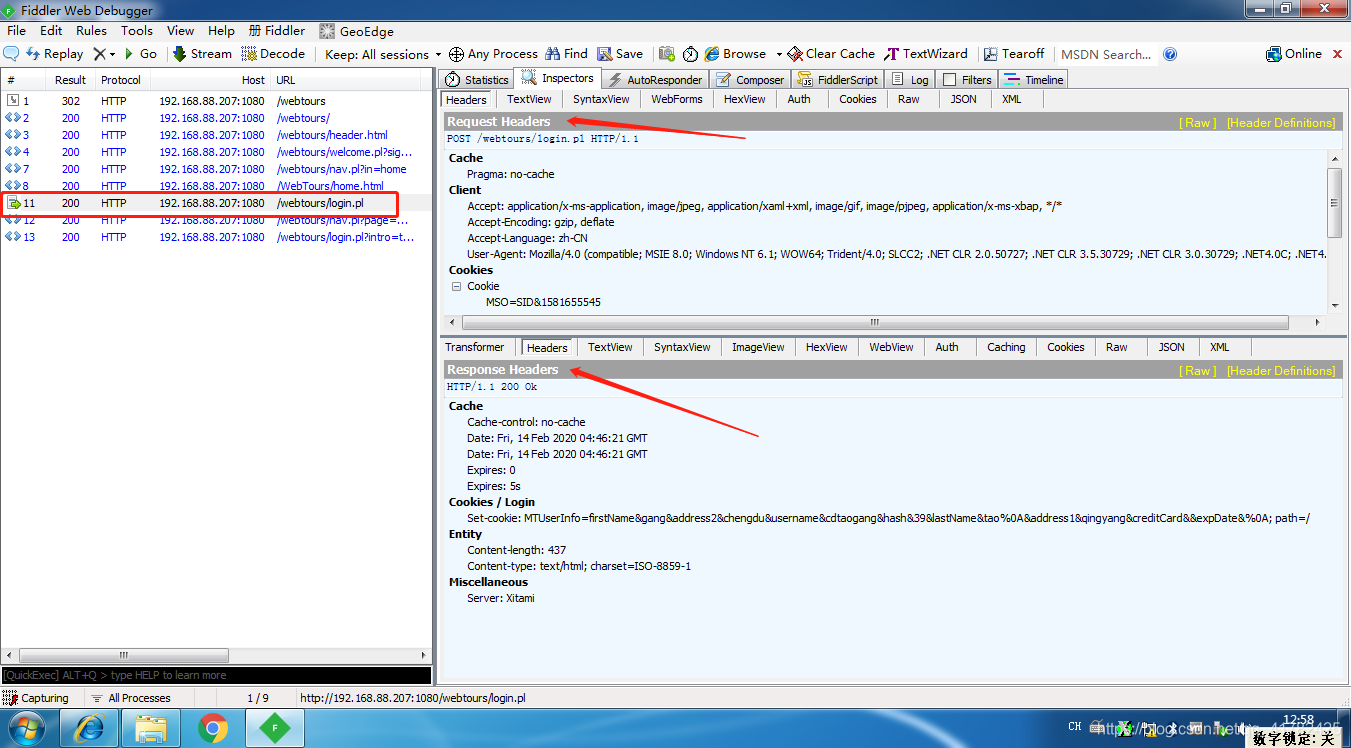Click the Save toolbar button
The image size is (1351, 748).
[620, 54]
